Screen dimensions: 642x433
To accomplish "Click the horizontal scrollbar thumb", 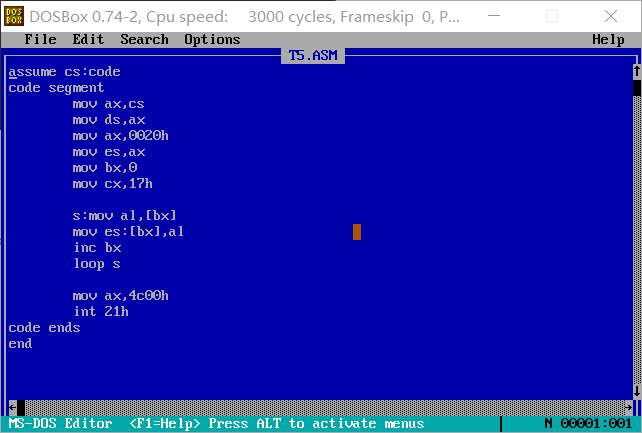I will pyautogui.click(x=21, y=408).
